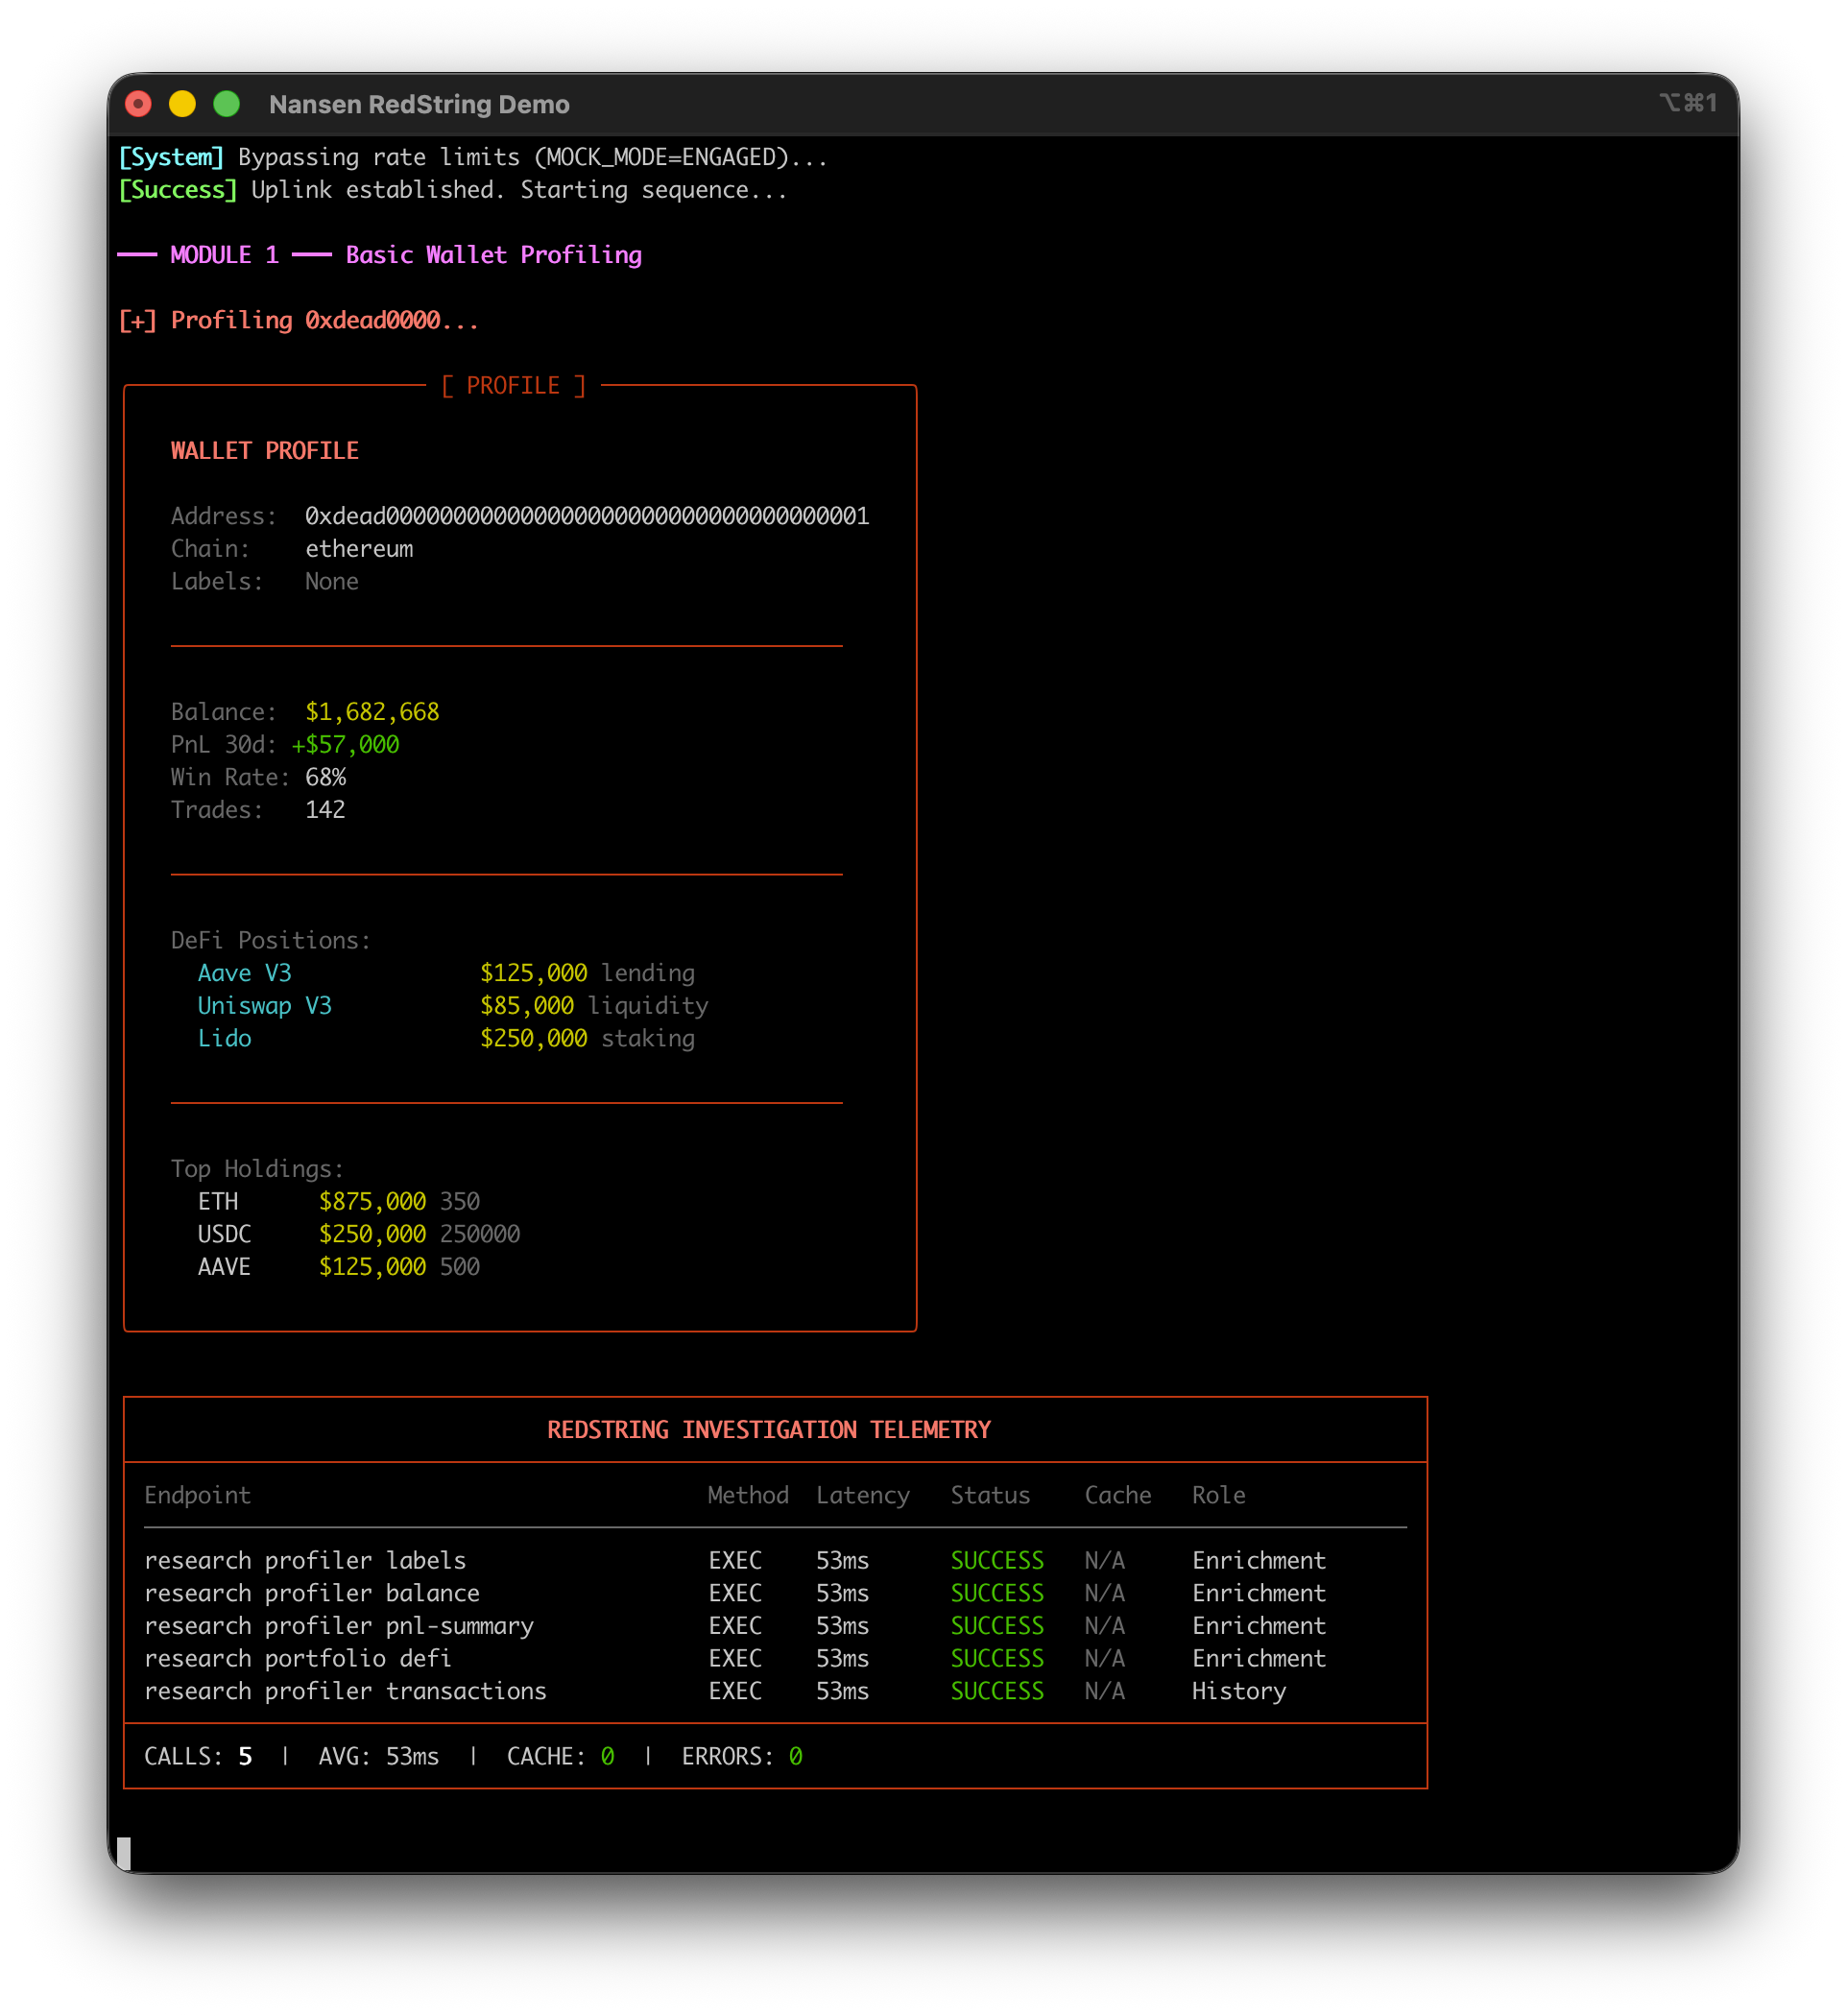Click the $85,000 liquidity amount
This screenshot has width=1847, height=2016.
[527, 1006]
